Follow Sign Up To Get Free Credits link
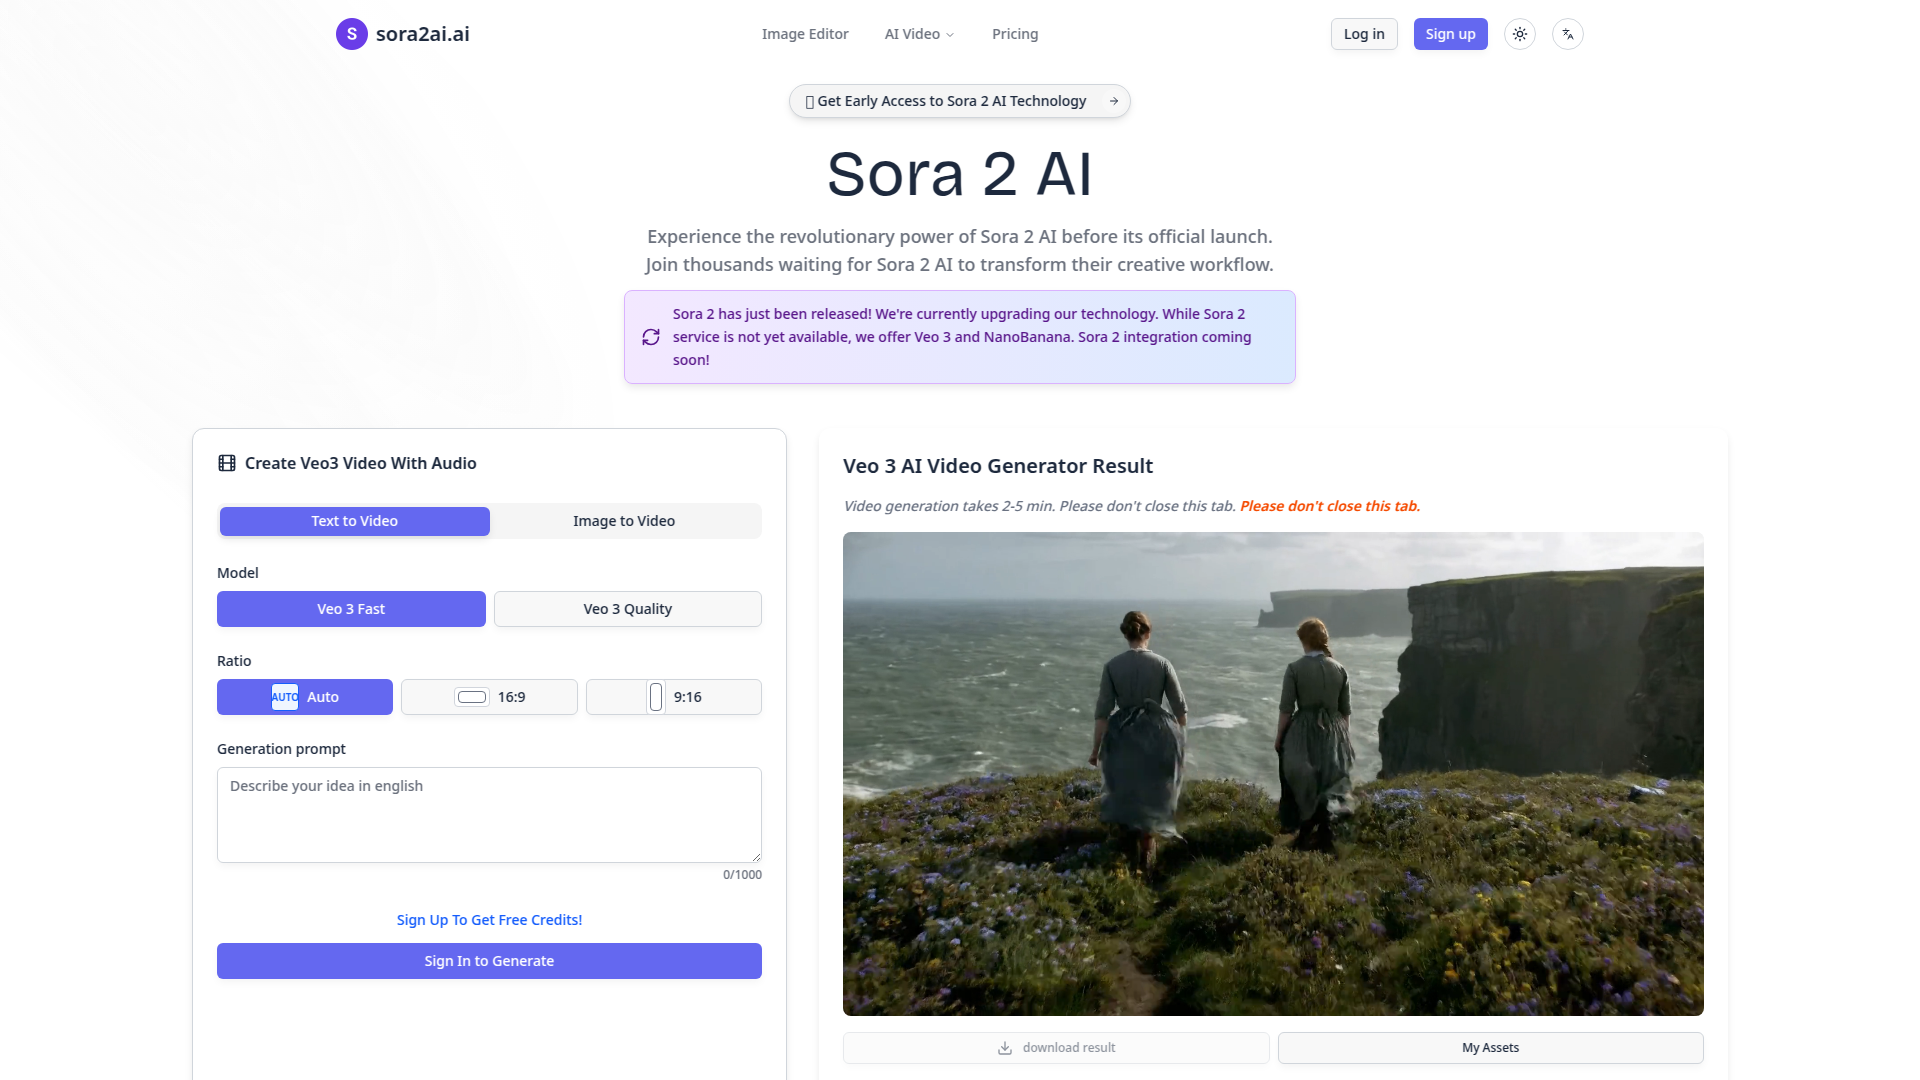This screenshot has height=1080, width=1920. [489, 920]
